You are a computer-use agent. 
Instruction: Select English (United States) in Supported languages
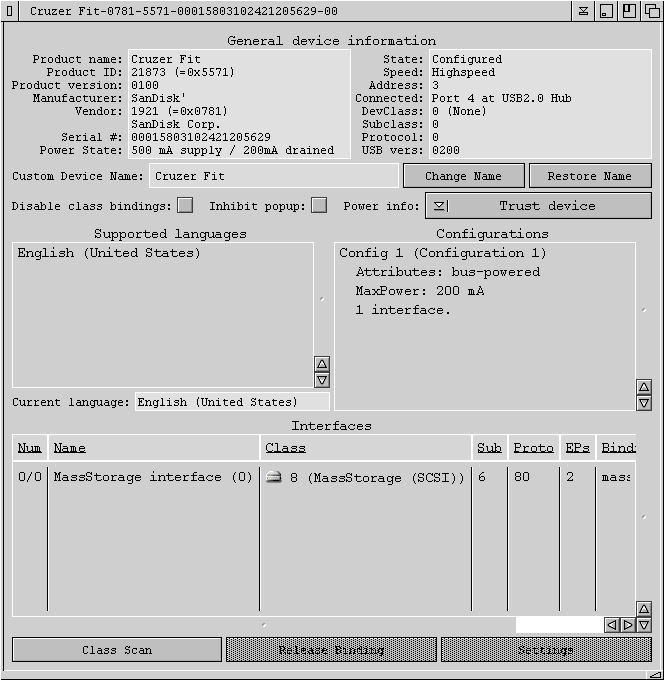click(109, 254)
